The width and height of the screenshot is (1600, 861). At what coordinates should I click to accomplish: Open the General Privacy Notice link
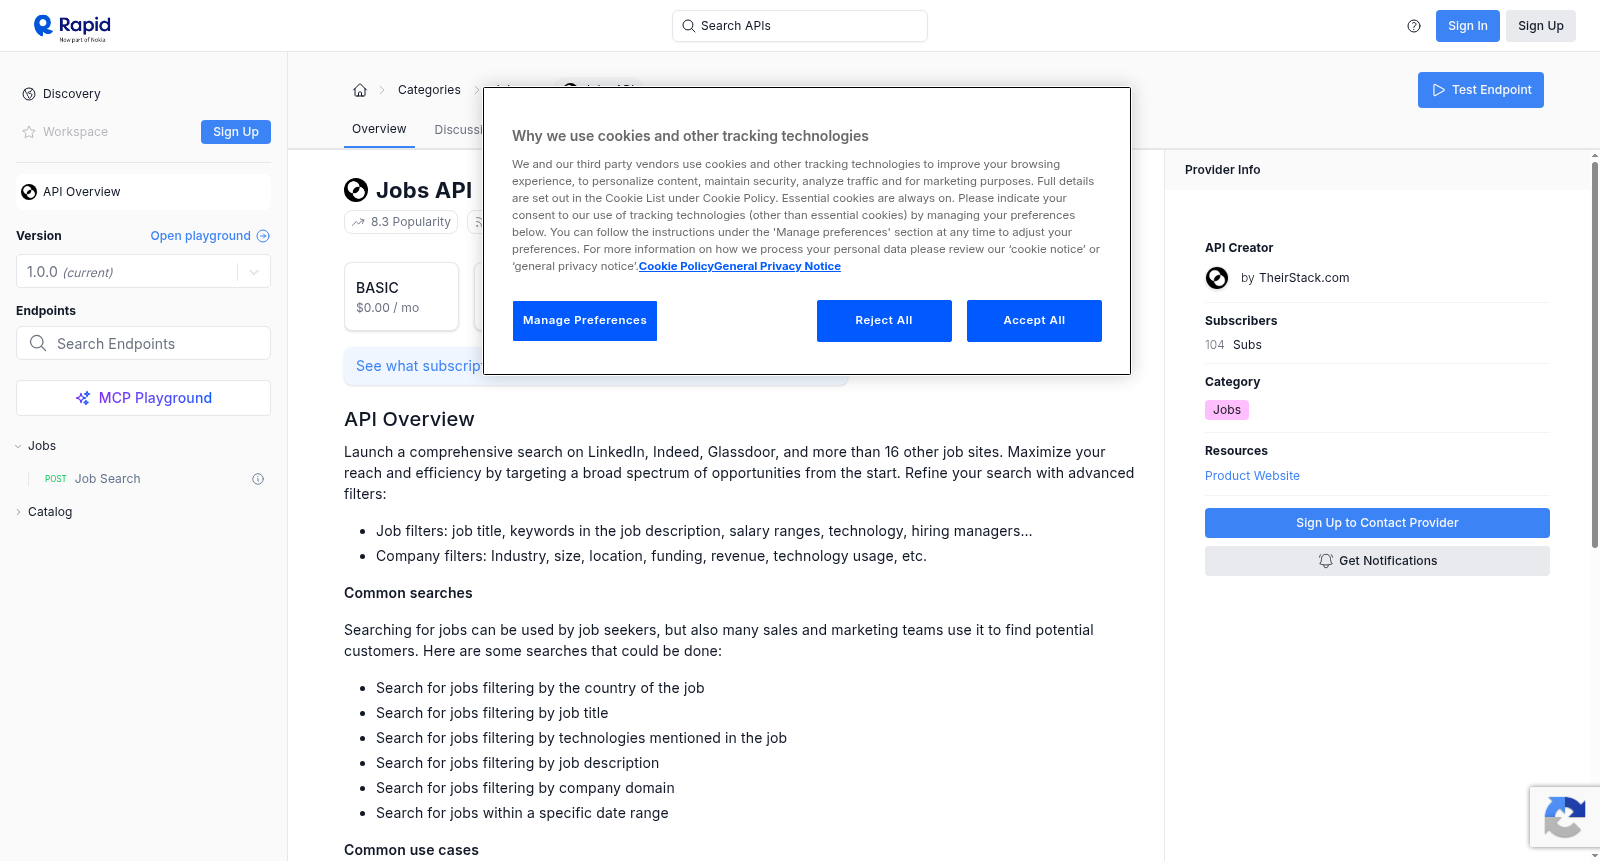[x=778, y=266]
